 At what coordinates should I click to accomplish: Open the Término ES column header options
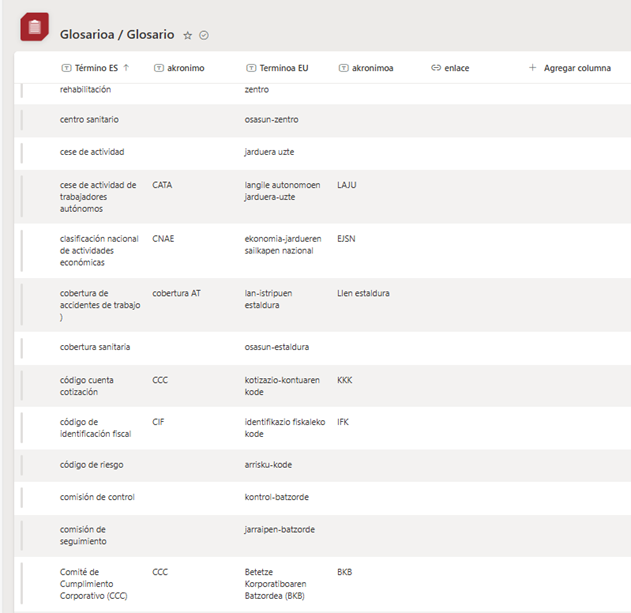pyautogui.click(x=96, y=68)
